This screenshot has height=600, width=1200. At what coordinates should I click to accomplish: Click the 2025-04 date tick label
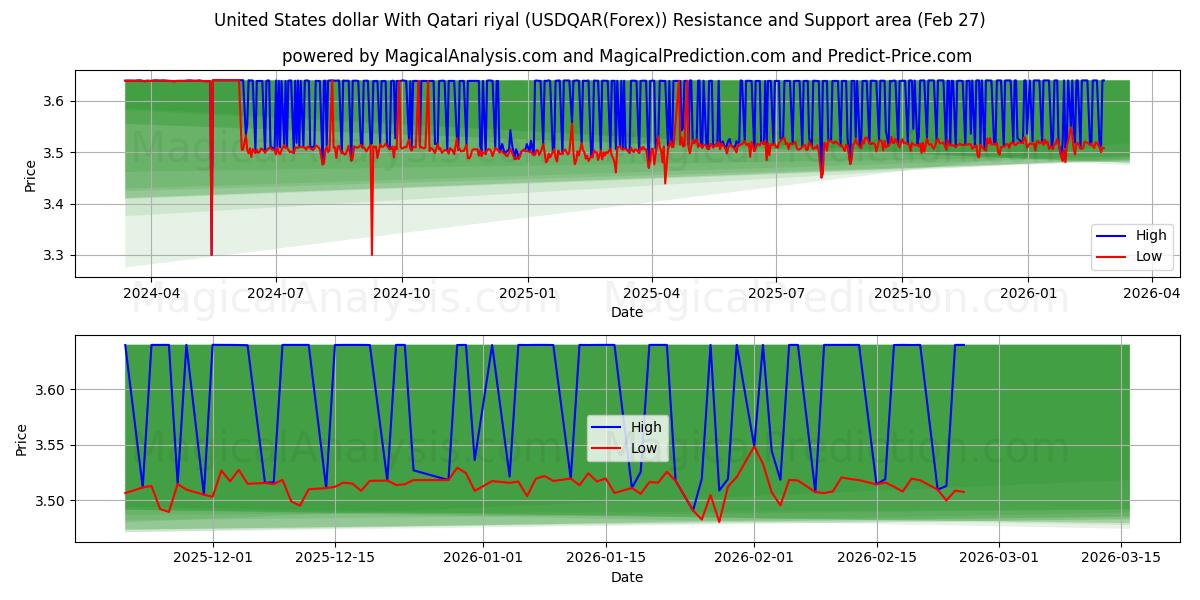[652, 293]
